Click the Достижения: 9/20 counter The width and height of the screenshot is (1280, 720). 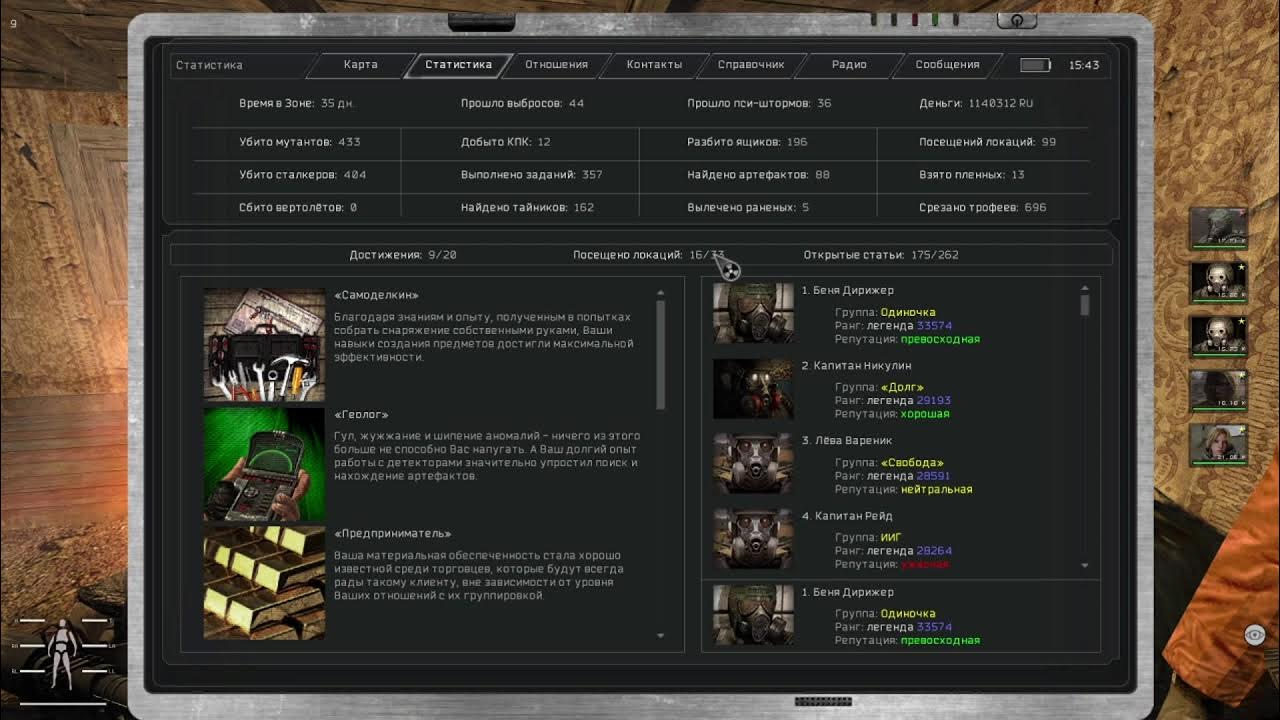403,255
